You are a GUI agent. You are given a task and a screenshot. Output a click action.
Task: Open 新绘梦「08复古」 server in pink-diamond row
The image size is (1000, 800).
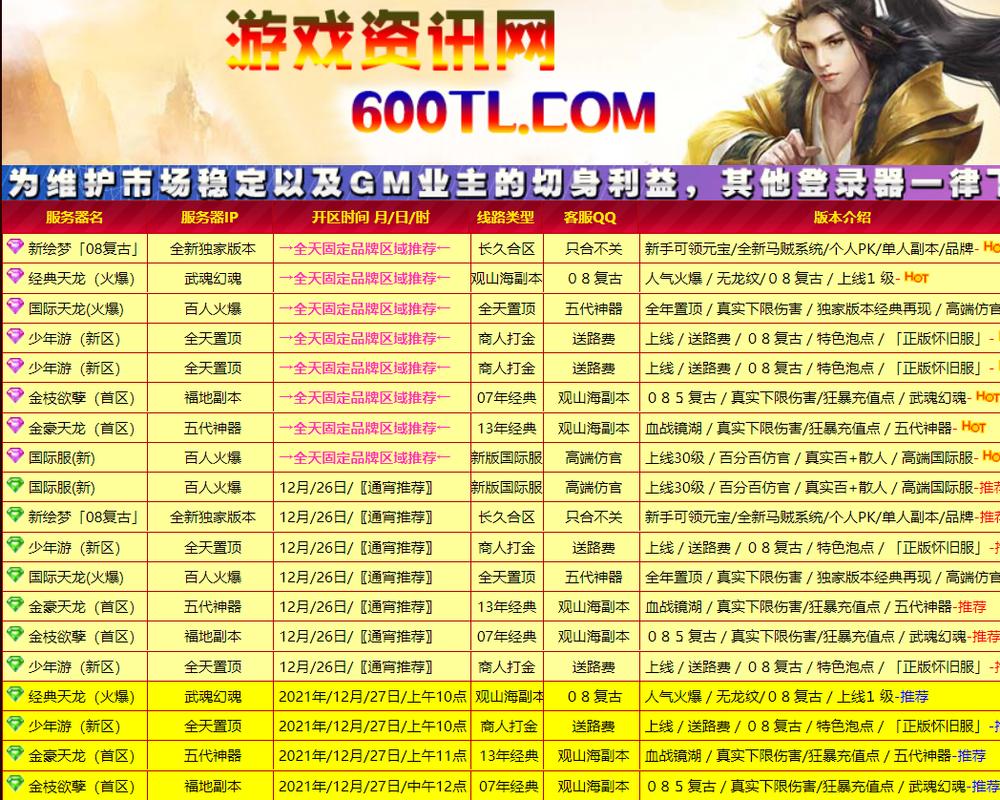pyautogui.click(x=83, y=249)
